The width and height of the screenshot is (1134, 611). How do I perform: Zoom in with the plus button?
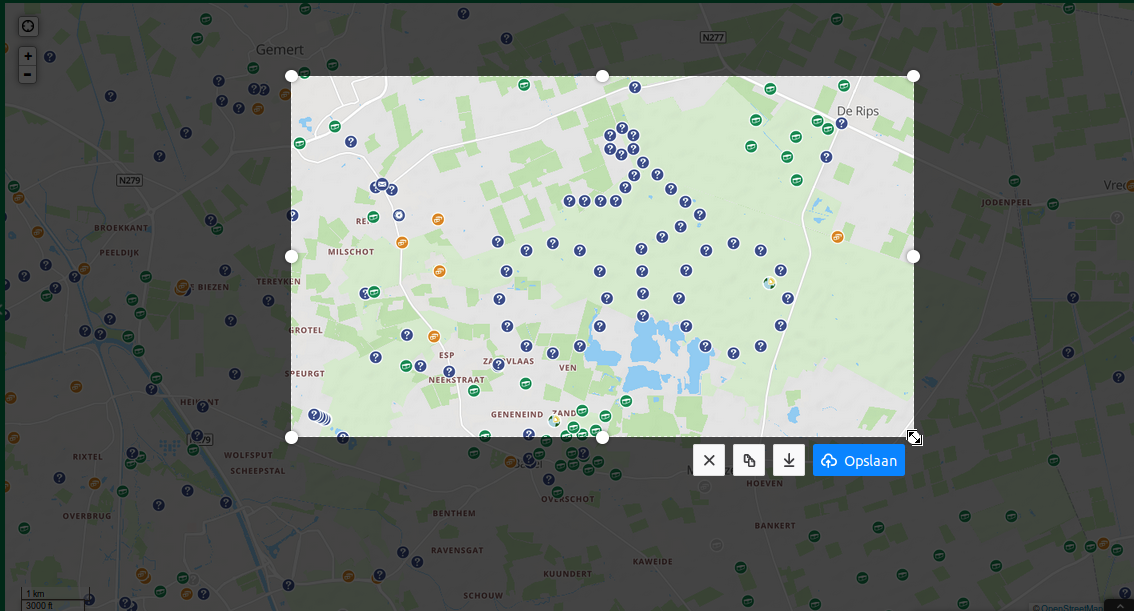tap(28, 56)
